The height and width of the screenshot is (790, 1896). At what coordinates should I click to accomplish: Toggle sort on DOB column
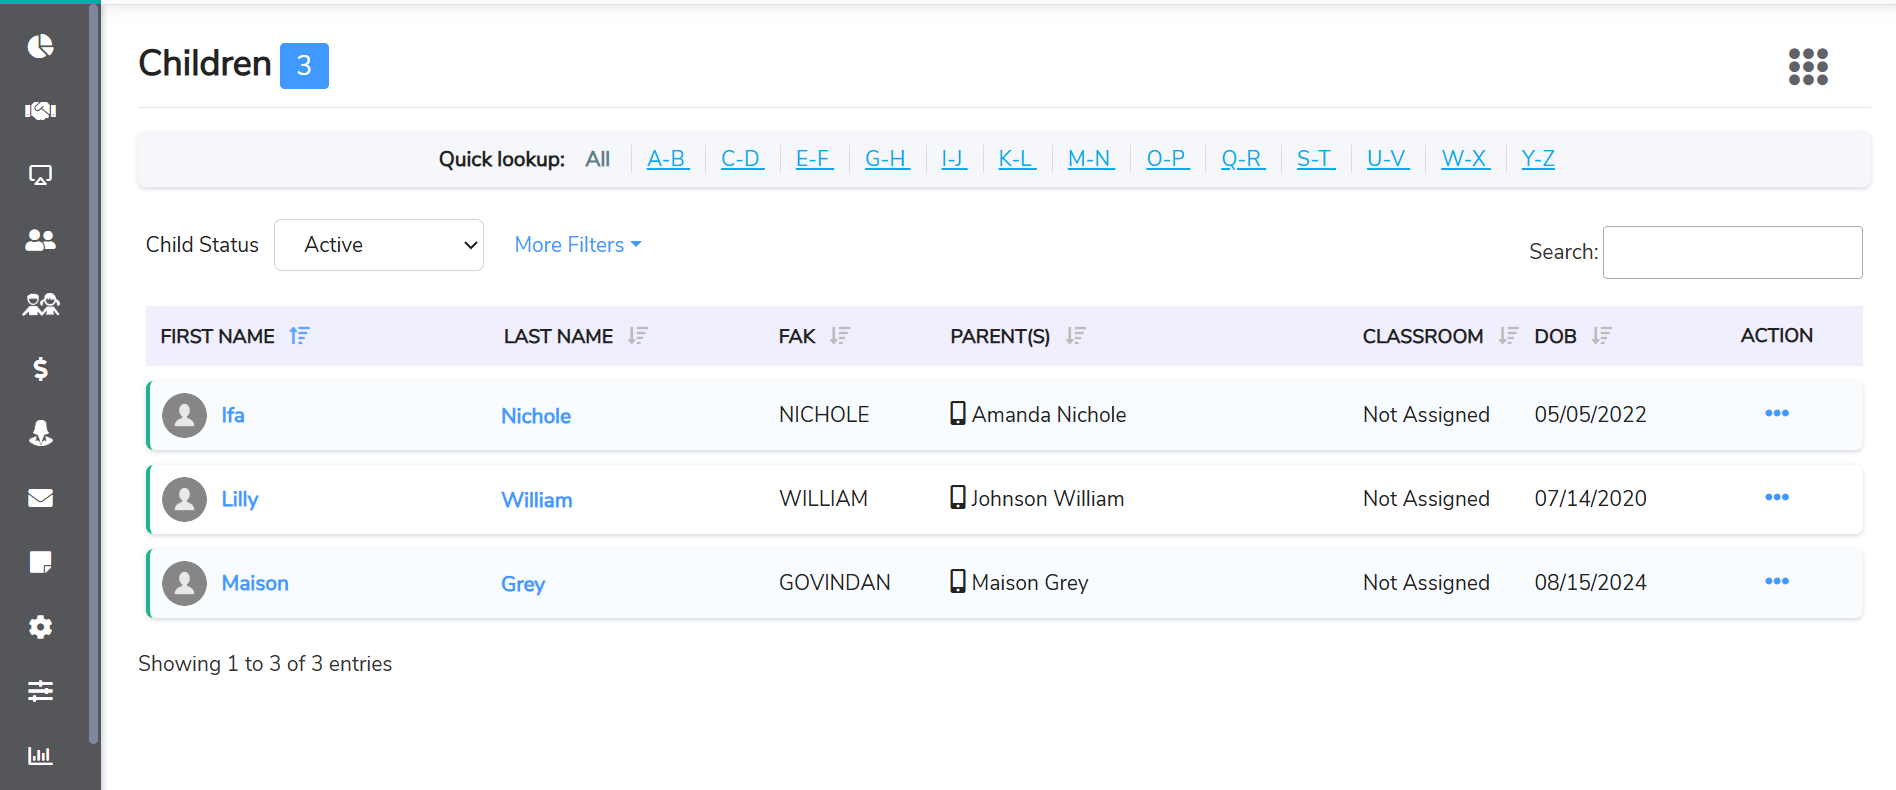(x=1601, y=336)
